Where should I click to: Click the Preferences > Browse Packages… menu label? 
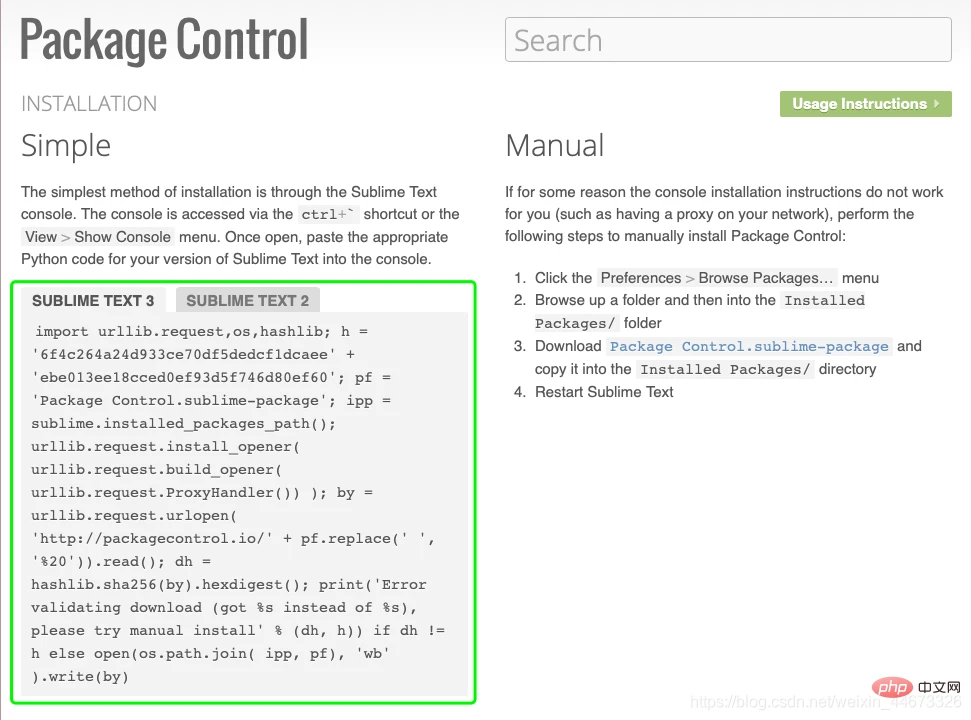pos(717,278)
